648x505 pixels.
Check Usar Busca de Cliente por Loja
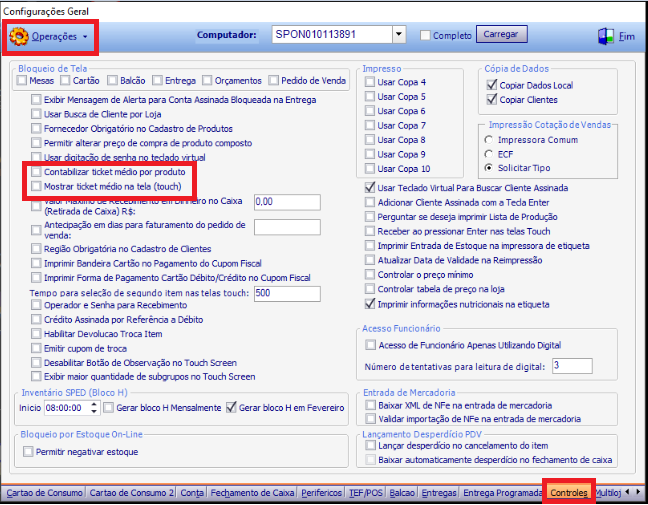coord(36,114)
